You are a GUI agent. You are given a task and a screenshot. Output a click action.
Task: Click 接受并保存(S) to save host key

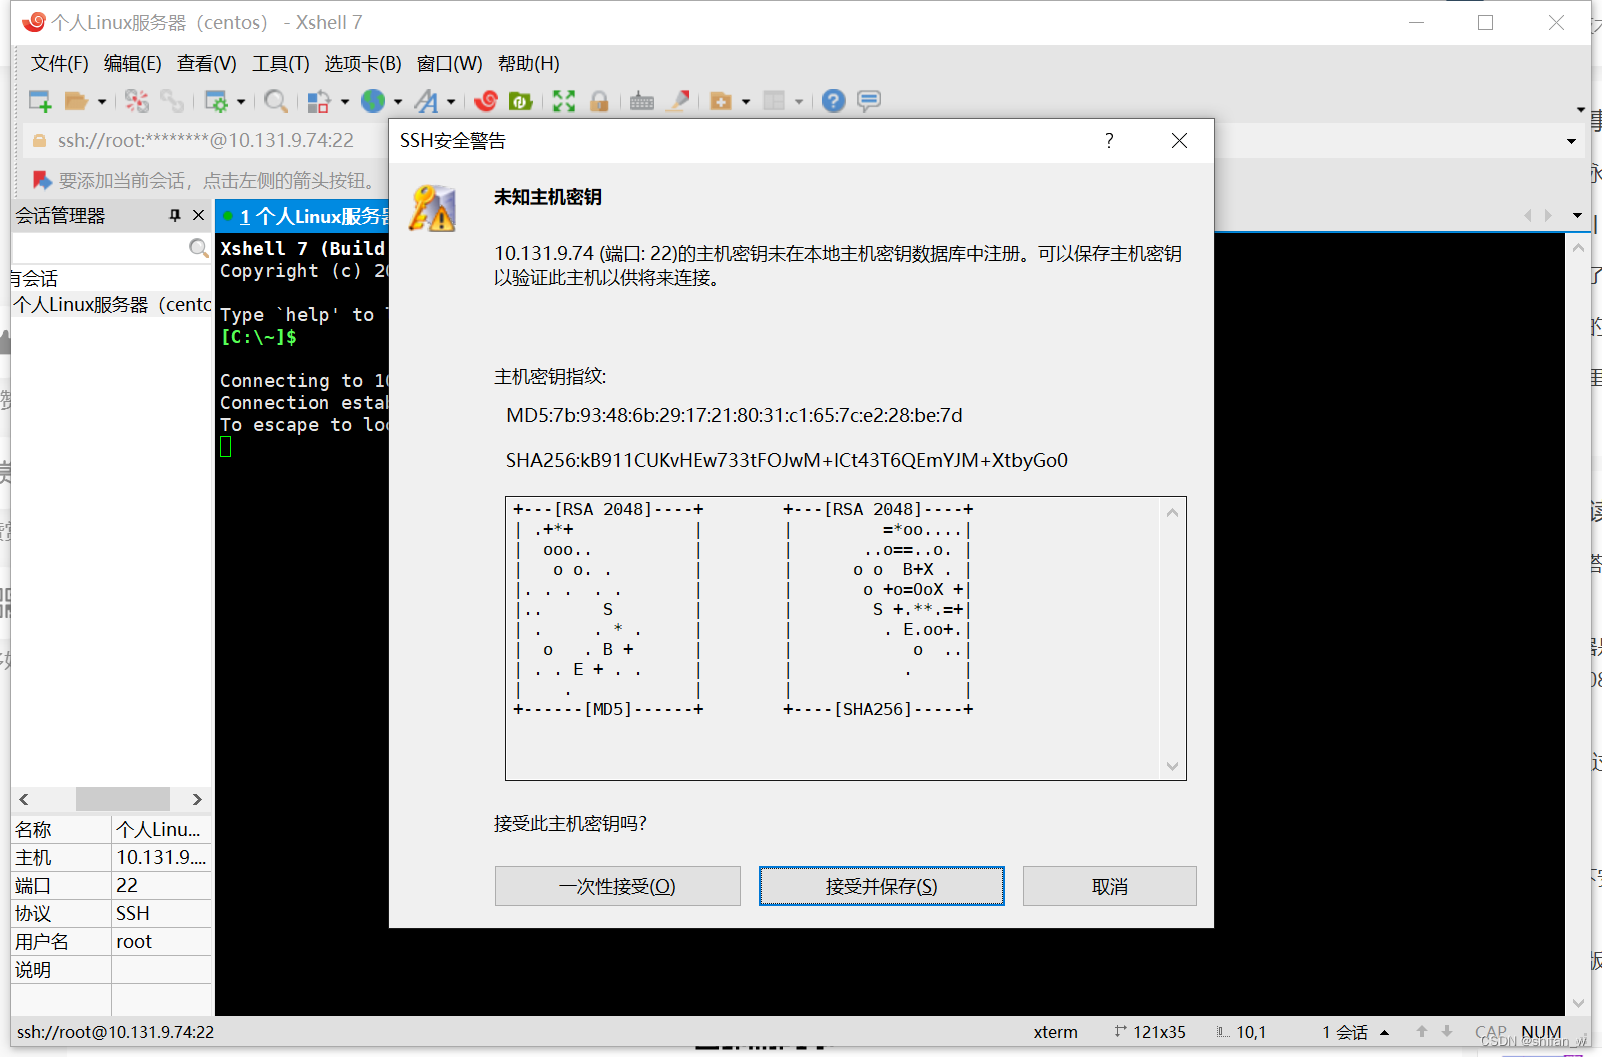pos(881,886)
